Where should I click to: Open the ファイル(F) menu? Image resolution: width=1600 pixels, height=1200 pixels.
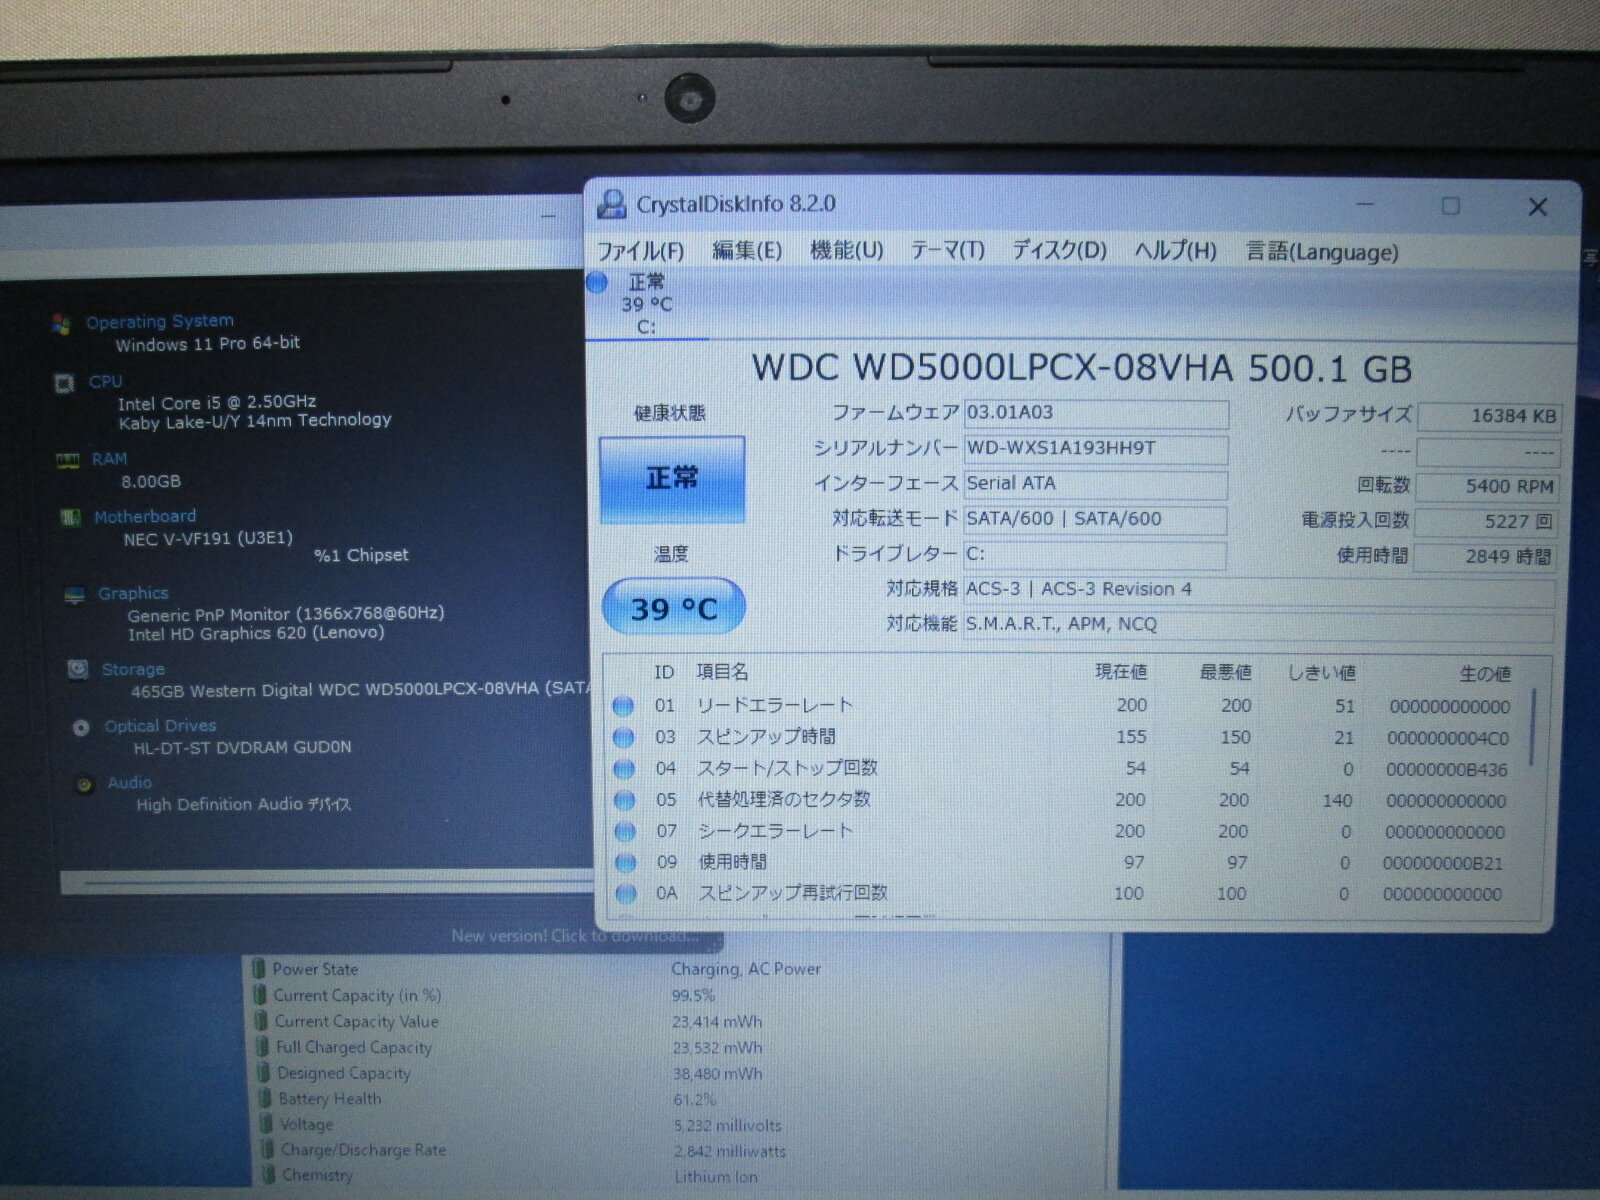641,250
